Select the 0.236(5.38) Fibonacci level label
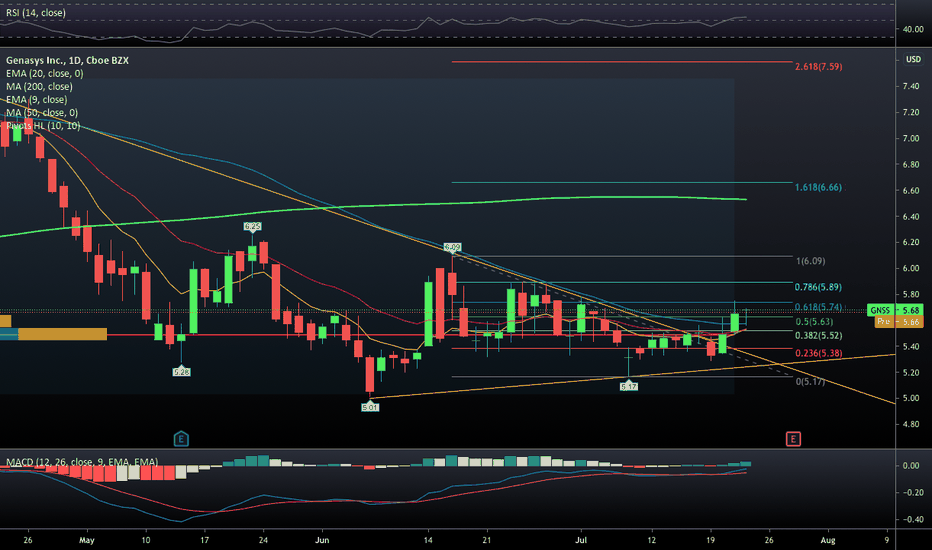The height and width of the screenshot is (550, 932). click(818, 353)
